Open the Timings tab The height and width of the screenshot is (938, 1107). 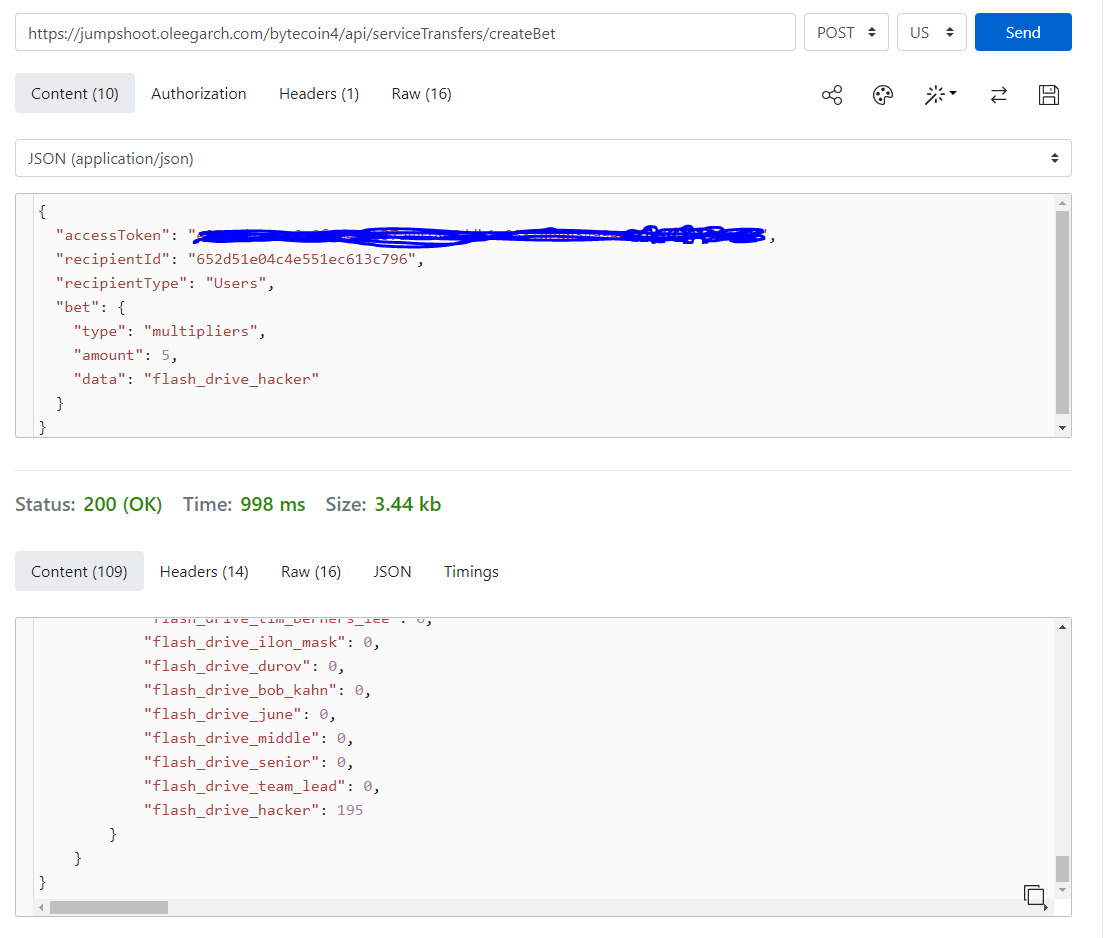click(471, 571)
